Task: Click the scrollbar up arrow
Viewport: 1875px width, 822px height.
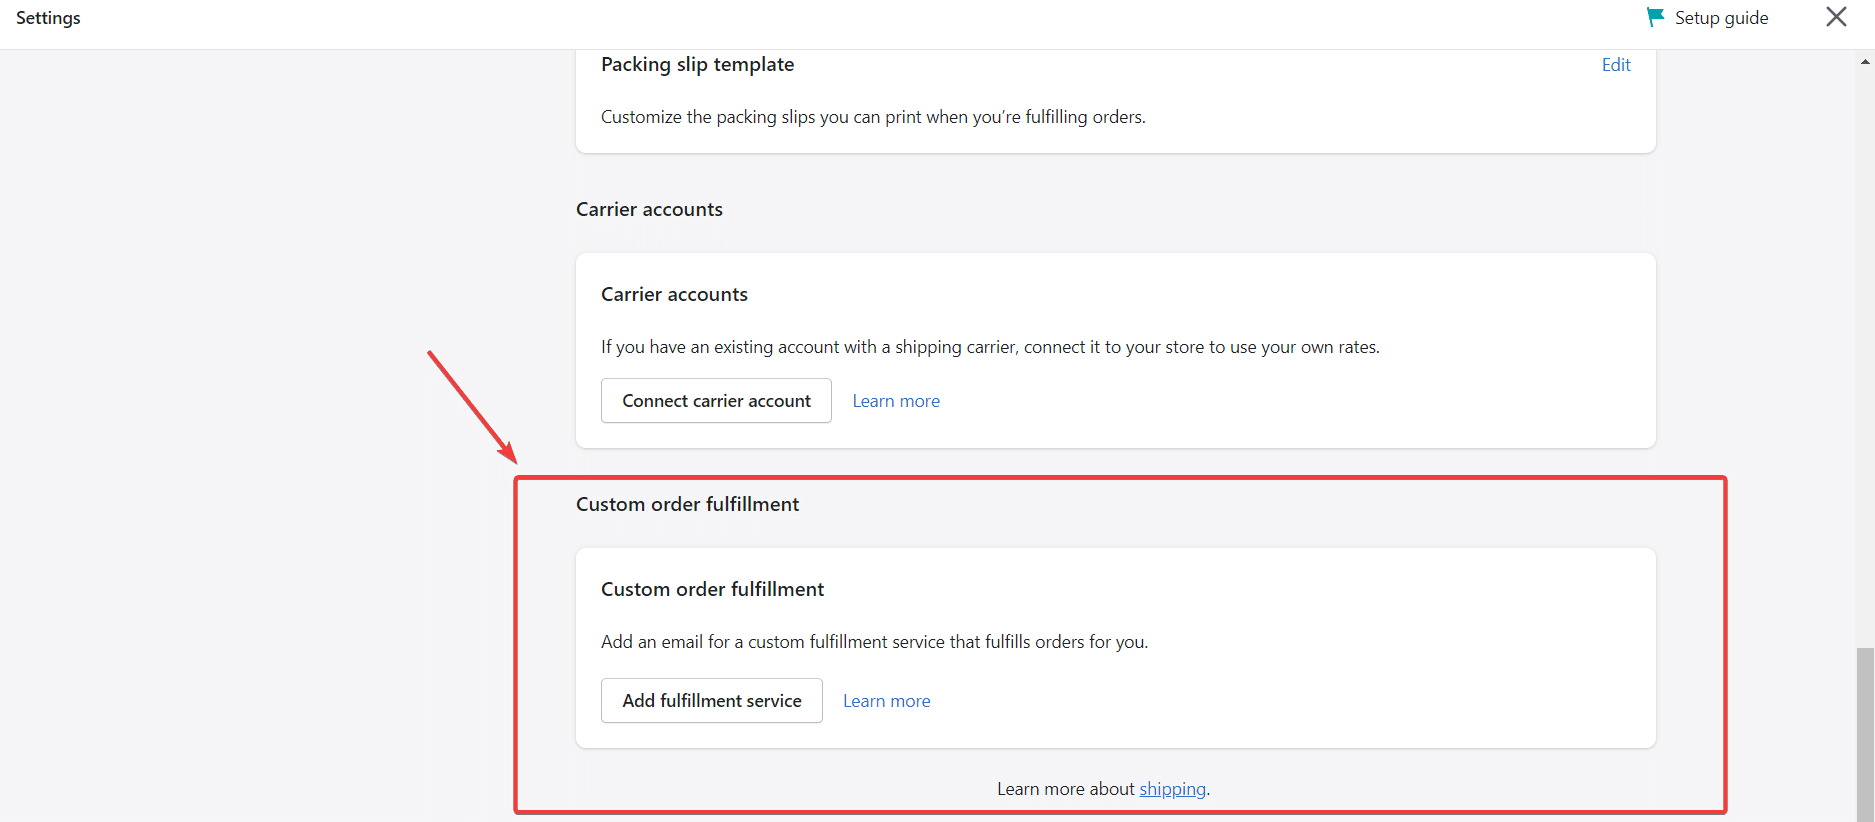Action: 1865,62
